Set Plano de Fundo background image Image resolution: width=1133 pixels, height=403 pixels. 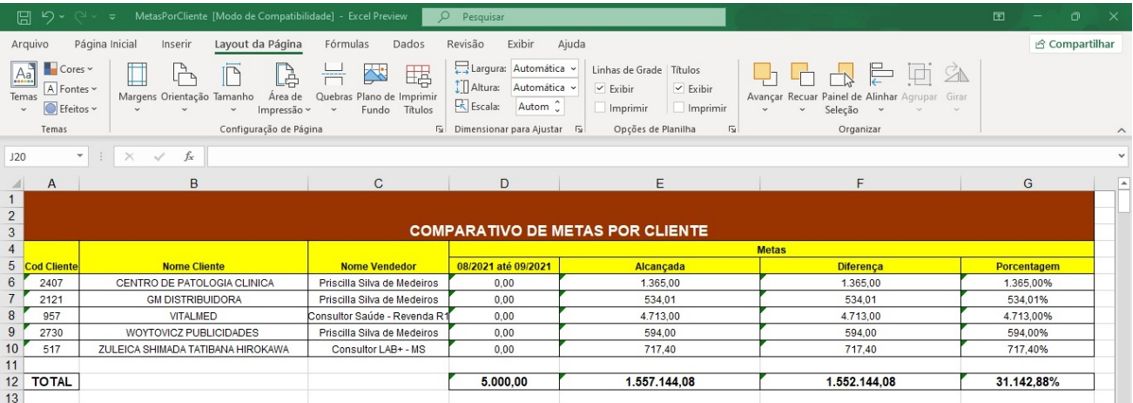point(376,87)
